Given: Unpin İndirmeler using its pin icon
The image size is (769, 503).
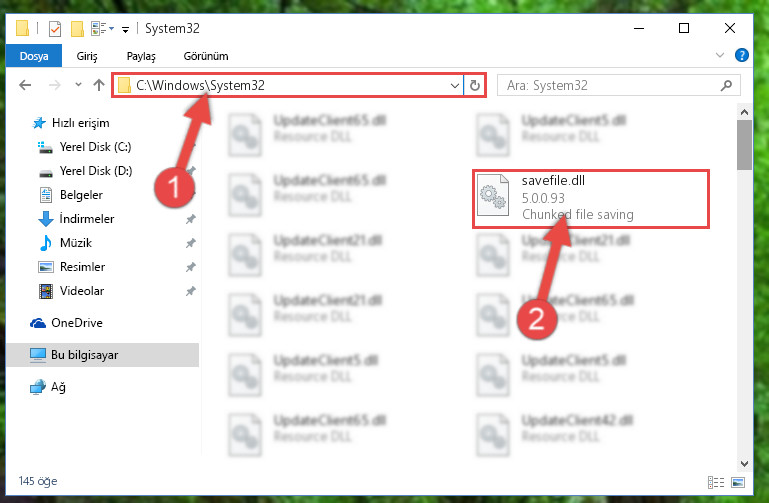Looking at the screenshot, I should click(190, 219).
